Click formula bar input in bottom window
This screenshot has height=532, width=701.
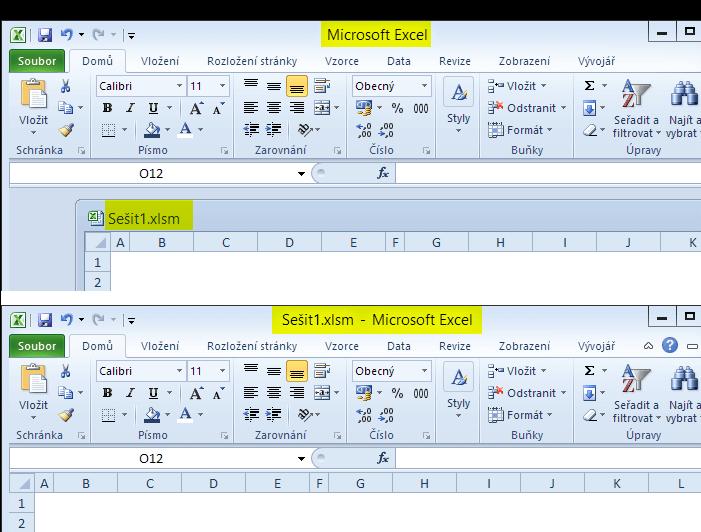[548, 458]
